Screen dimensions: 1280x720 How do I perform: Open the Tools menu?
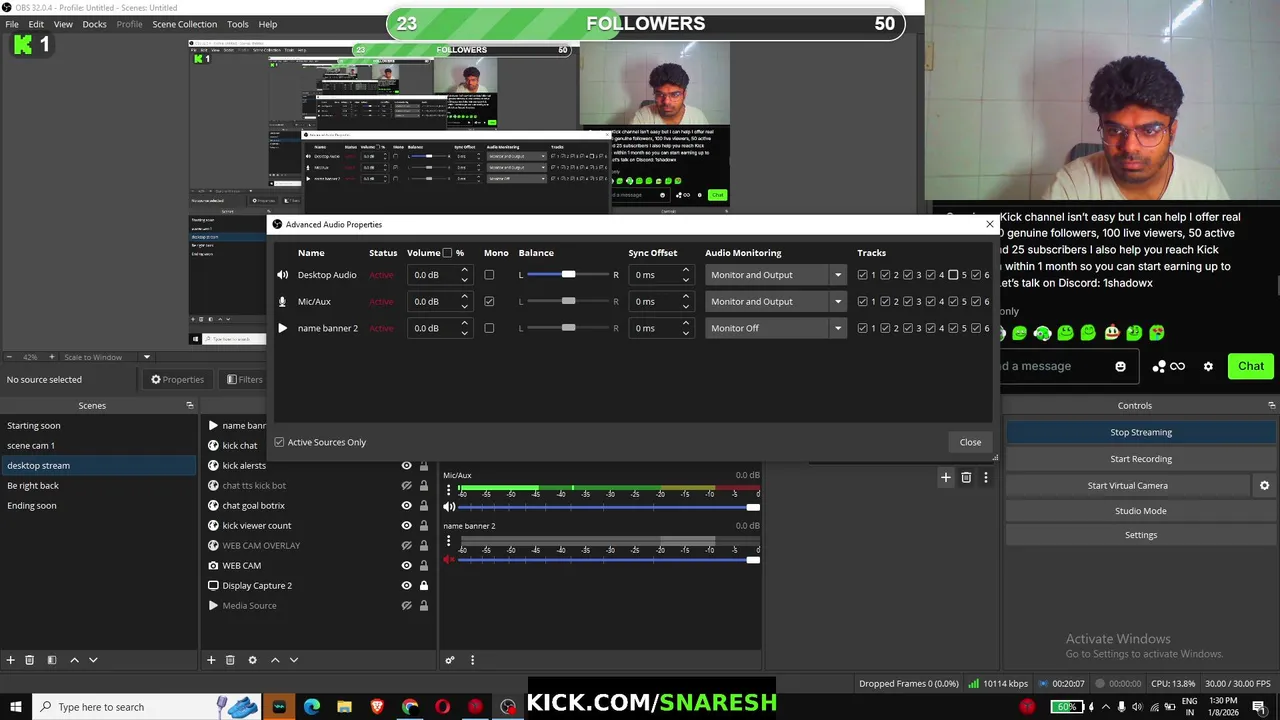[238, 24]
